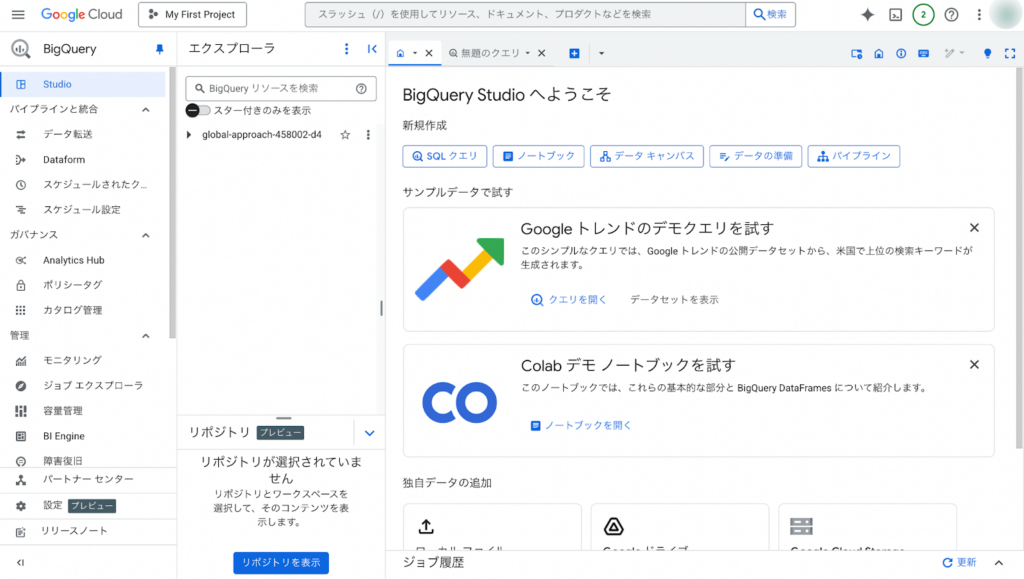
Task: Open the Google Cloud hamburger menu
Action: click(17, 15)
